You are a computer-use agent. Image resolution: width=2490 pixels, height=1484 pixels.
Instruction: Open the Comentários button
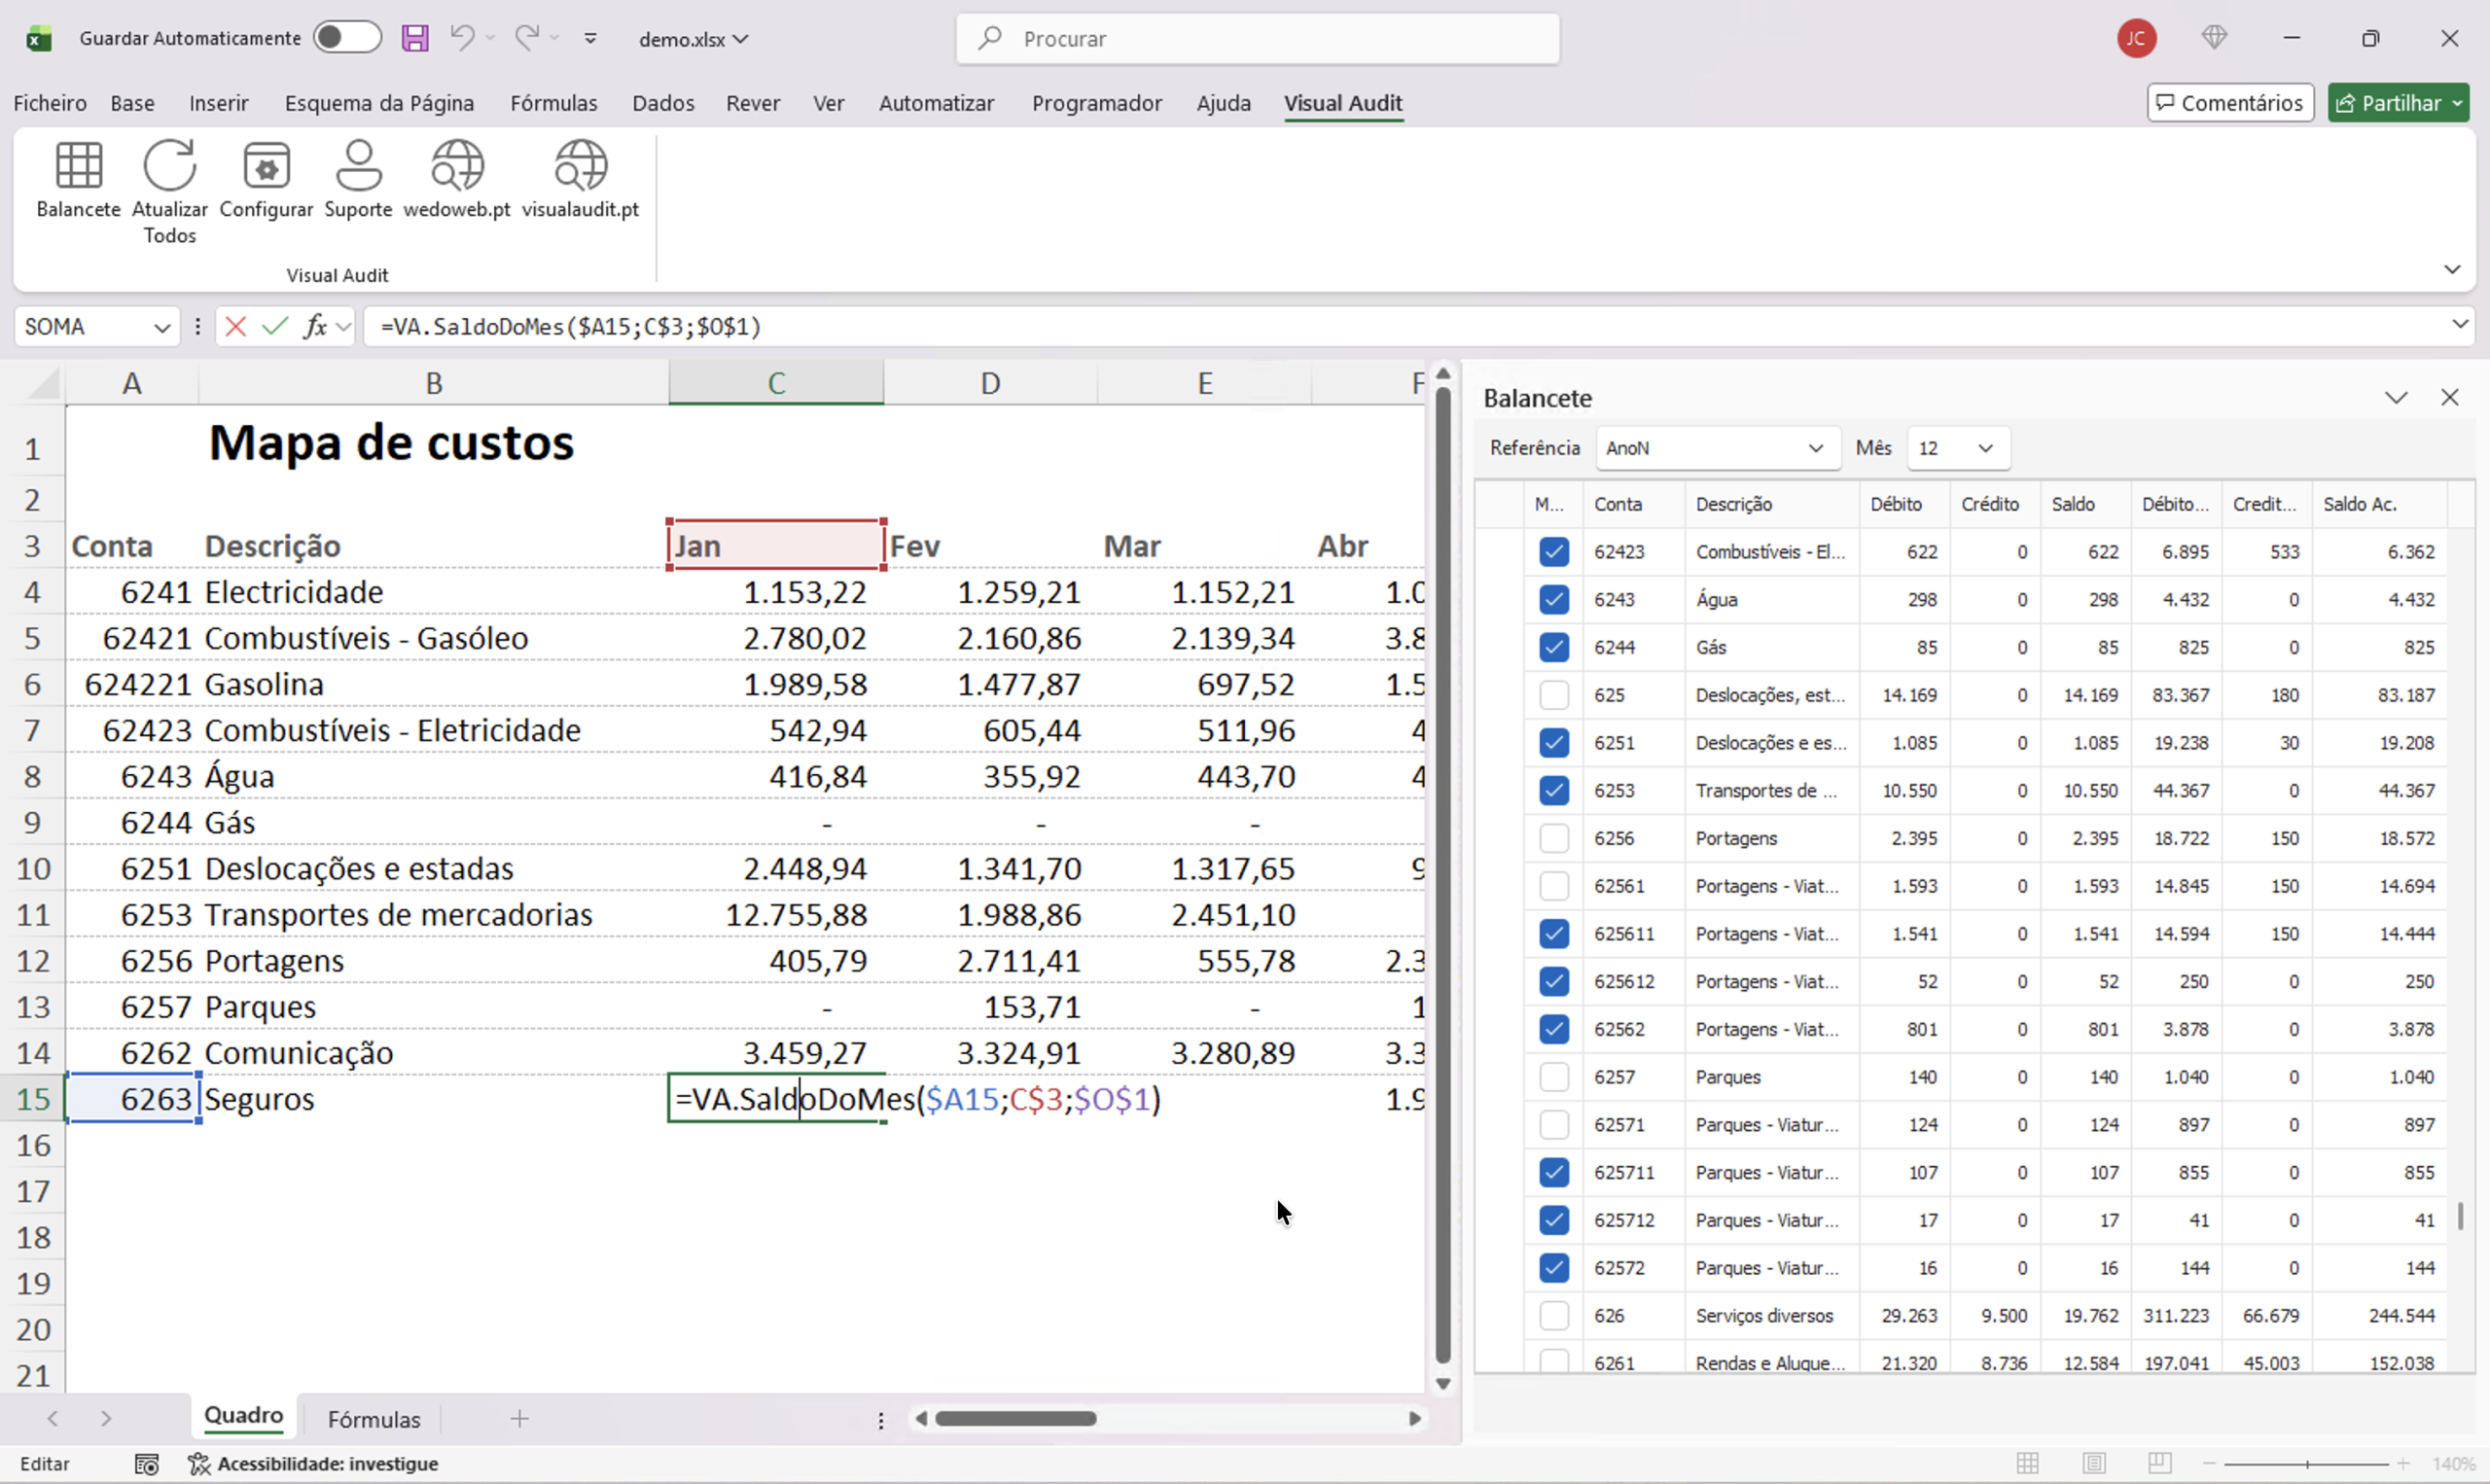[x=2229, y=103]
